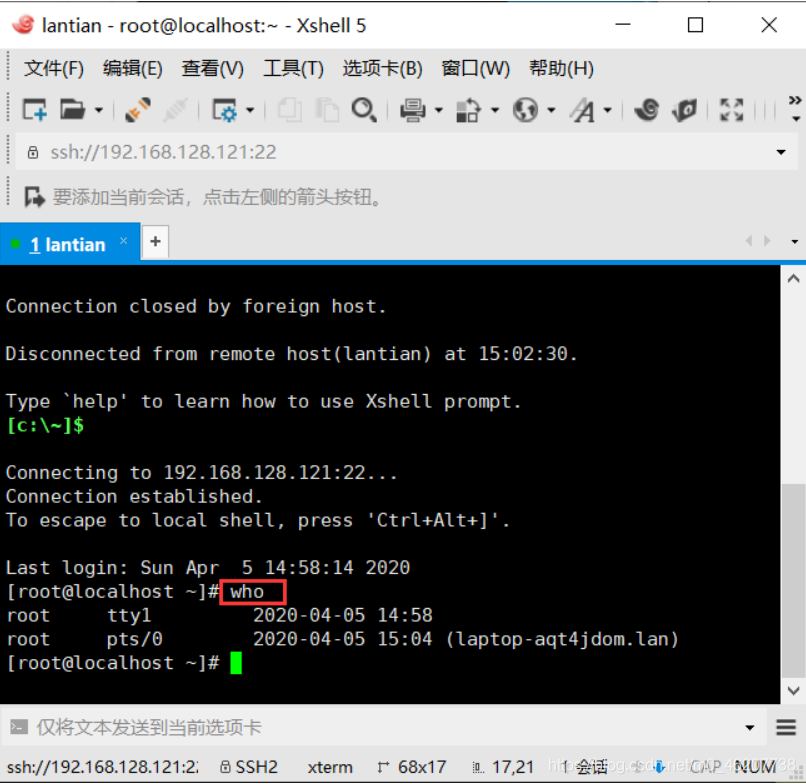Click the add-current-session arrow button
Image resolution: width=806 pixels, height=784 pixels.
tap(35, 197)
